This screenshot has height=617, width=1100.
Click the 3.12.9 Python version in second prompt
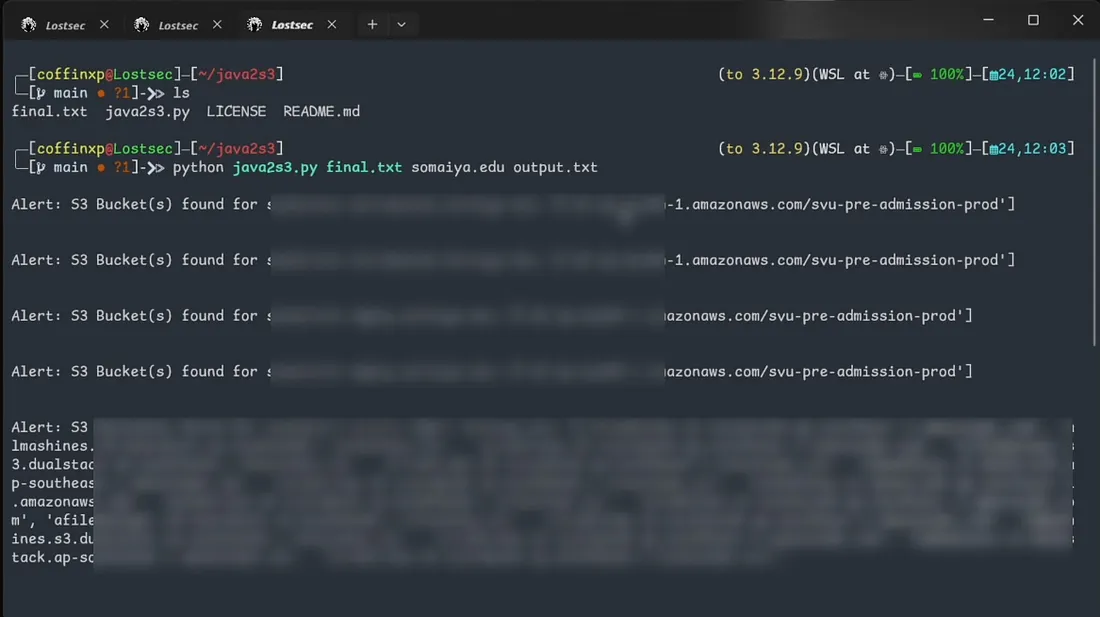pyautogui.click(x=777, y=149)
